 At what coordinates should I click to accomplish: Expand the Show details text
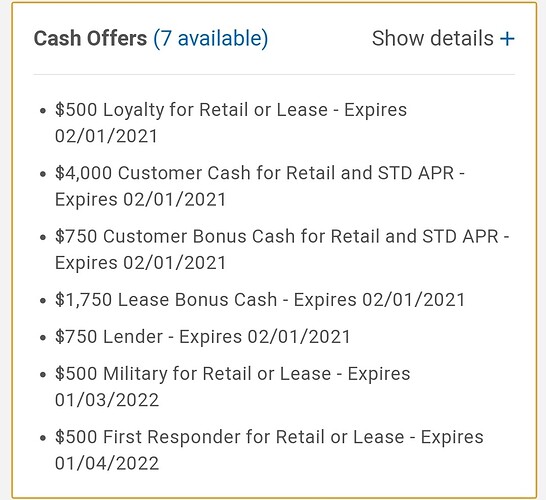[432, 38]
